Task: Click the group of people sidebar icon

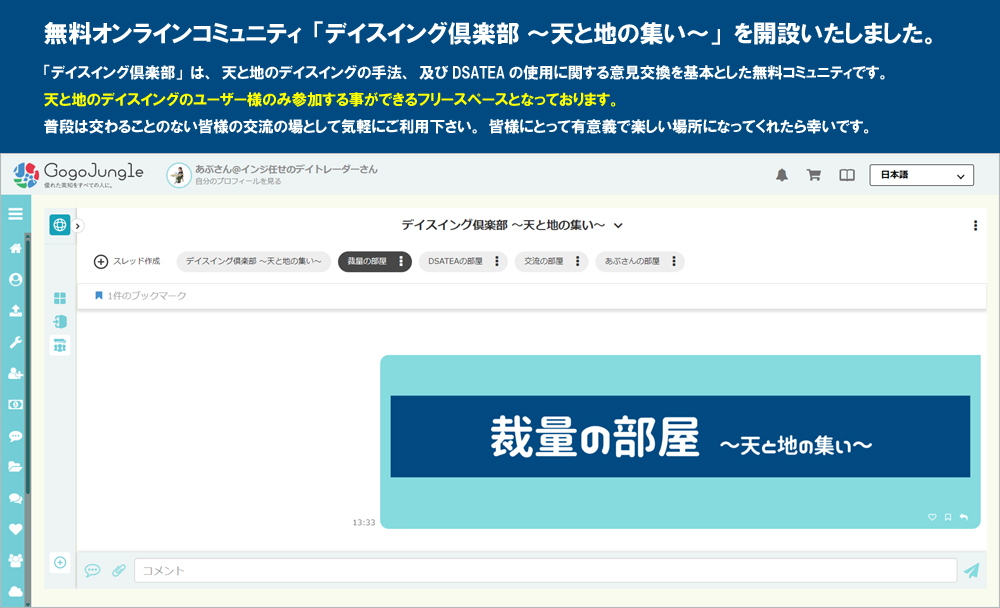Action: coord(15,560)
